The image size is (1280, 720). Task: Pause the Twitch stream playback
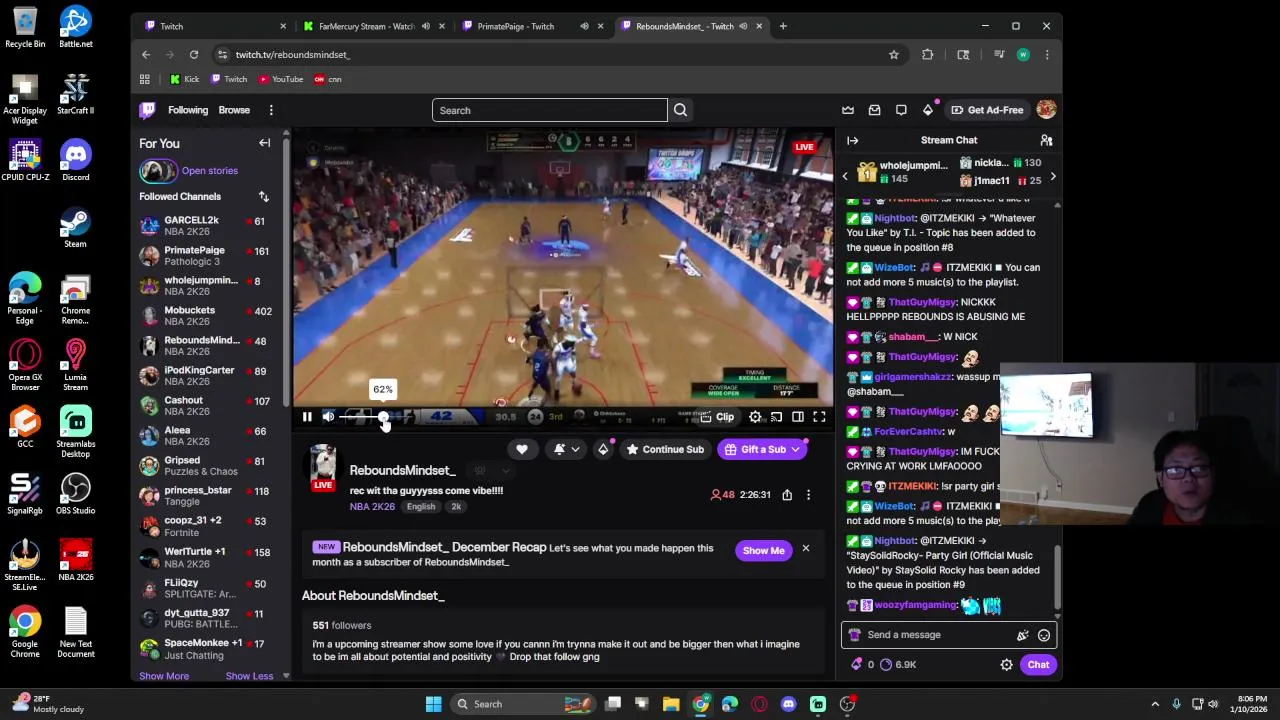pos(307,417)
